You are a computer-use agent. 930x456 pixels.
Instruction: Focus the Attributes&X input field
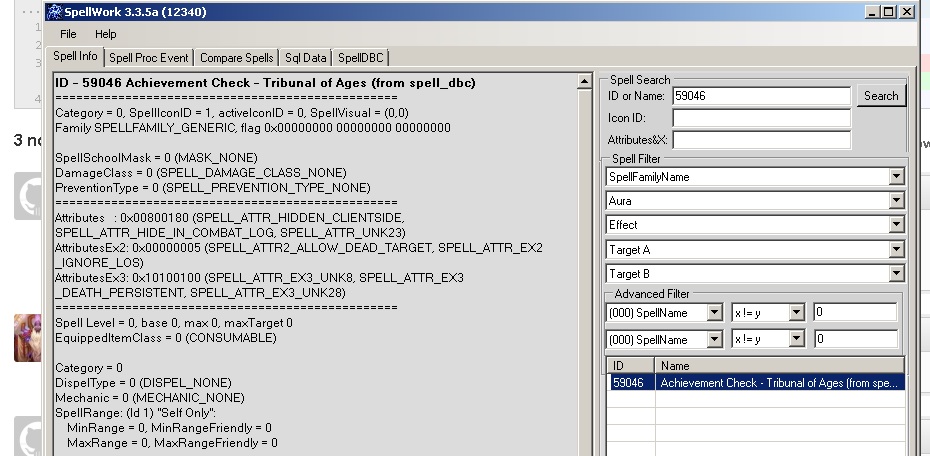tap(762, 140)
